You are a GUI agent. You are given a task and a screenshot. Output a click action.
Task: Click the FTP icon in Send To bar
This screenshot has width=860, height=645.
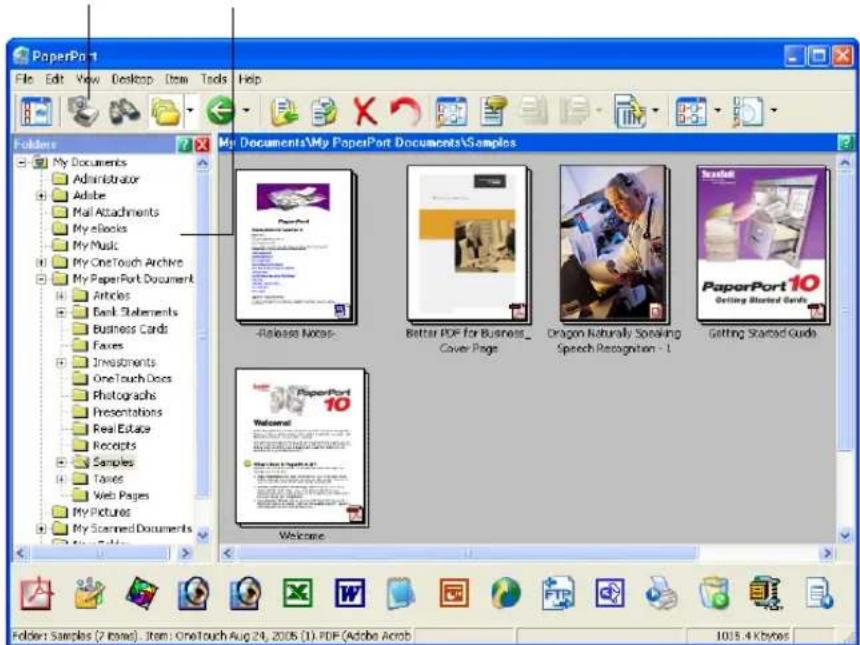click(558, 594)
